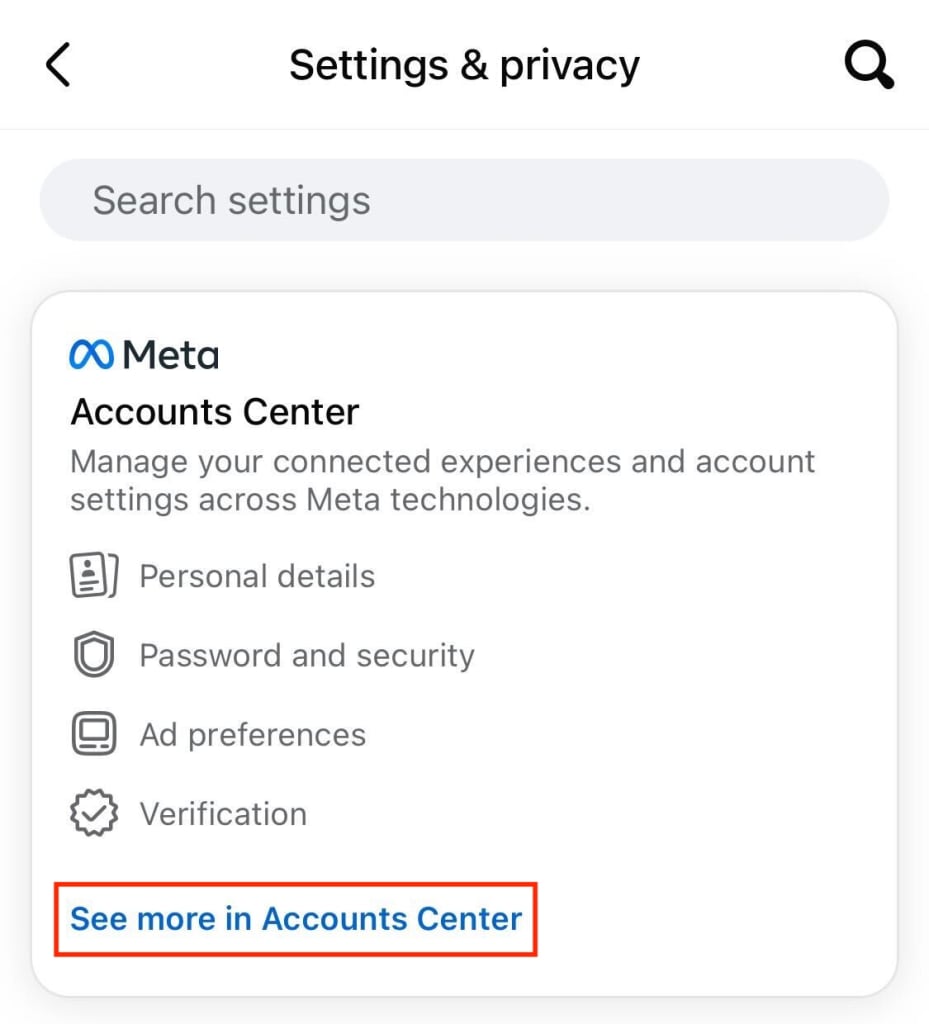
Task: Tap the Verification badge checkmark icon
Action: (94, 814)
